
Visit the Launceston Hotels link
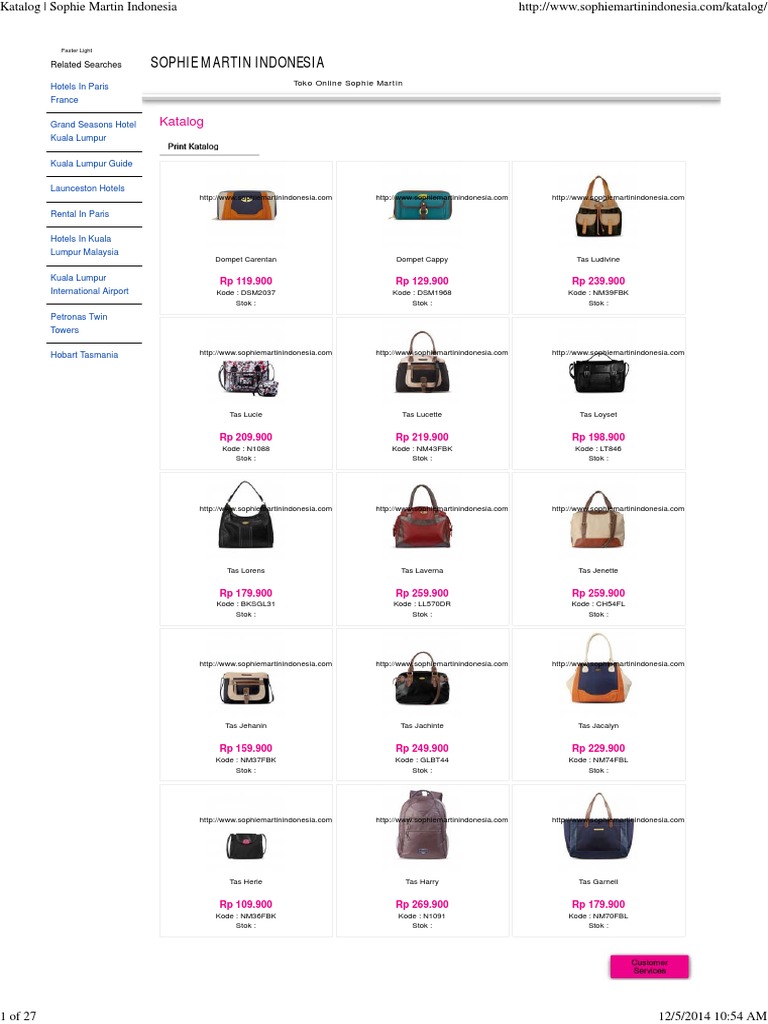[88, 188]
